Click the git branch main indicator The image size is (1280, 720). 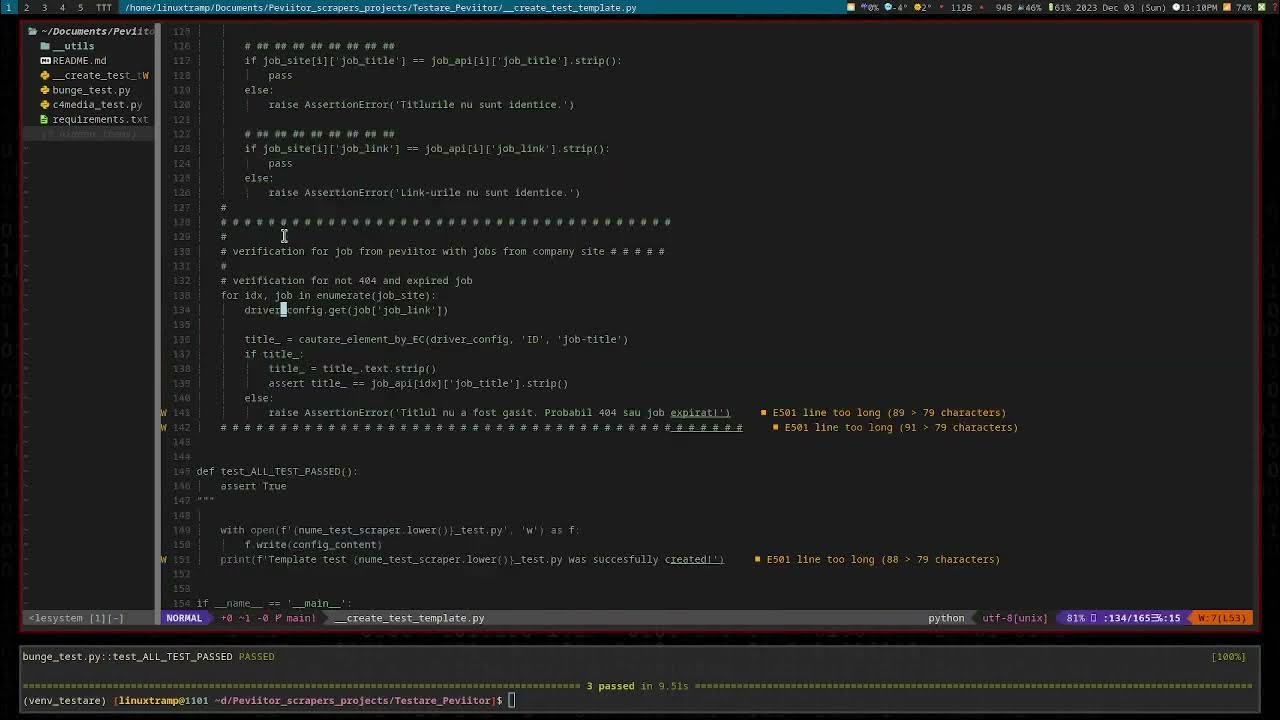point(297,618)
